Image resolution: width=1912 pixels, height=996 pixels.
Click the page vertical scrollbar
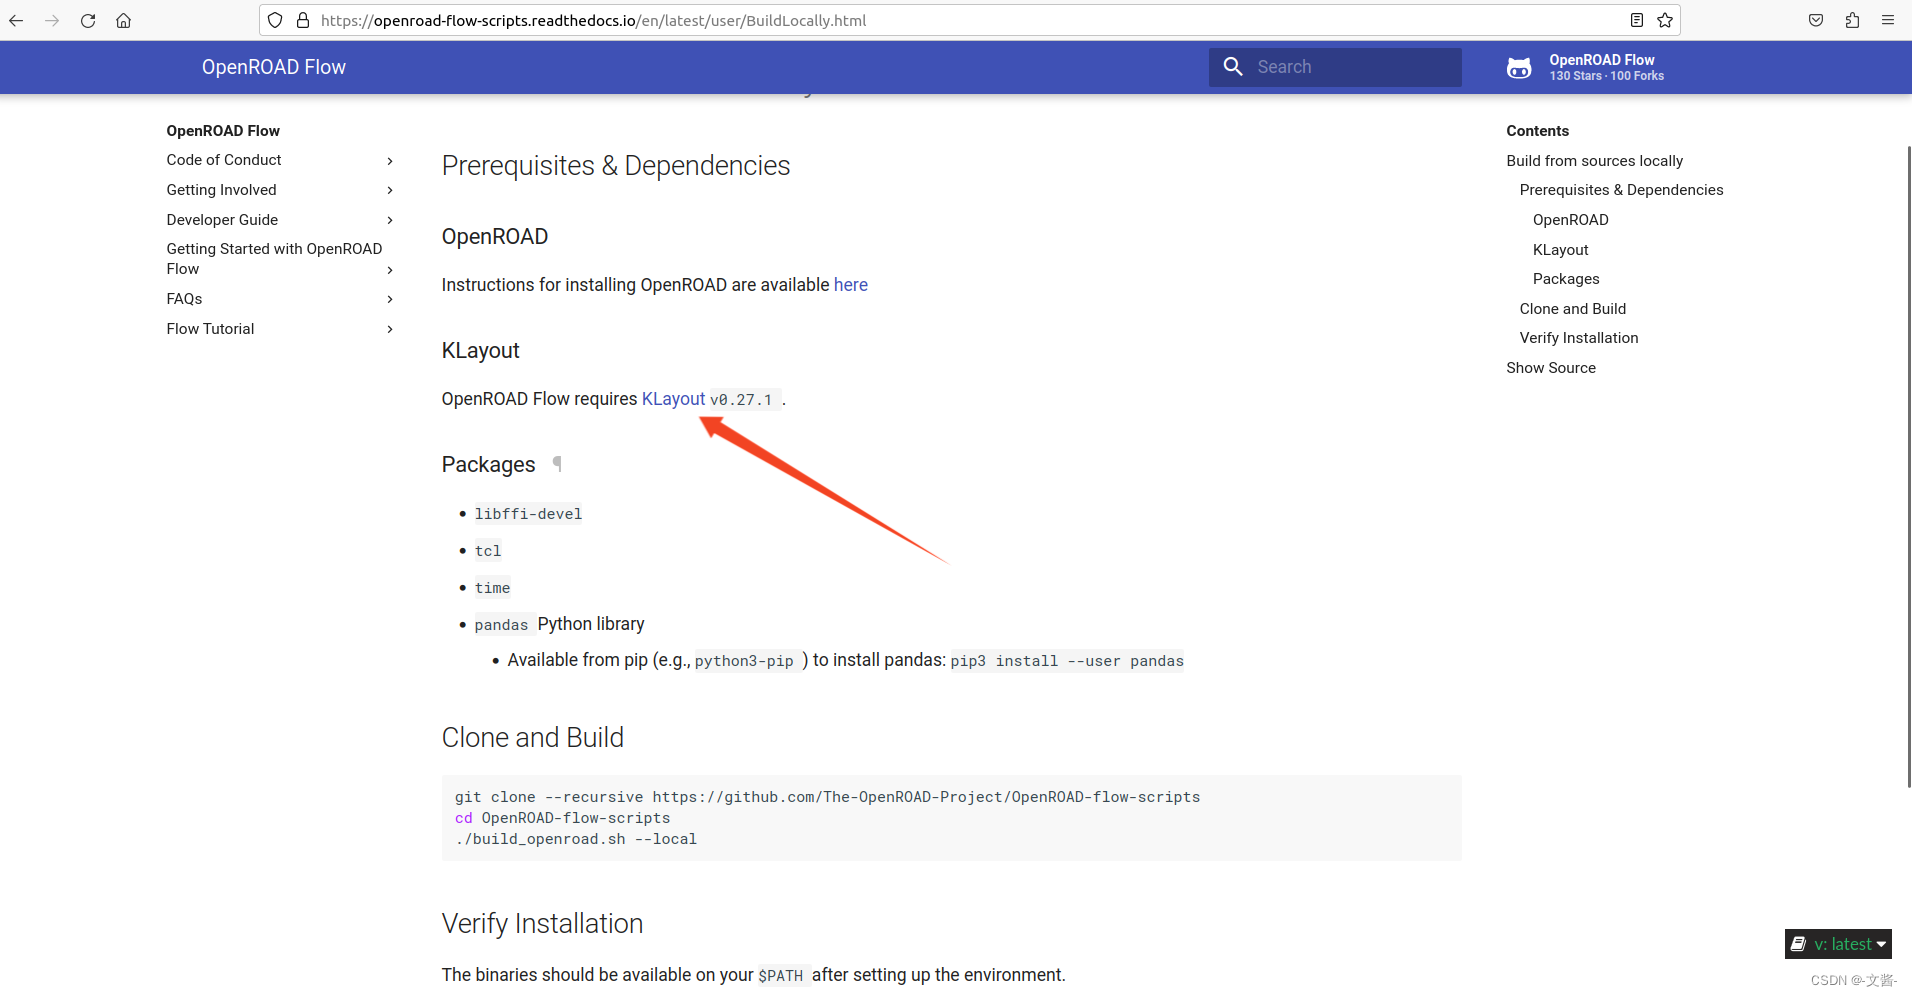point(1908,466)
